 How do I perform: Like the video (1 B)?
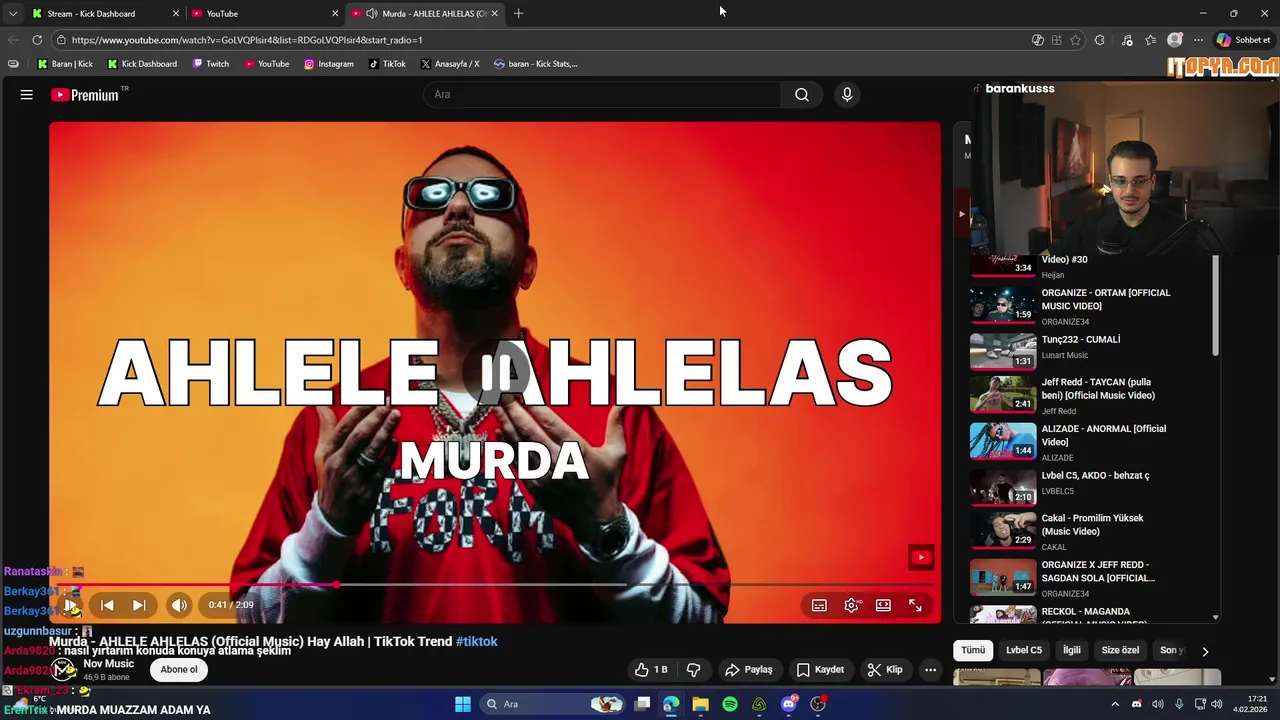[x=651, y=670]
